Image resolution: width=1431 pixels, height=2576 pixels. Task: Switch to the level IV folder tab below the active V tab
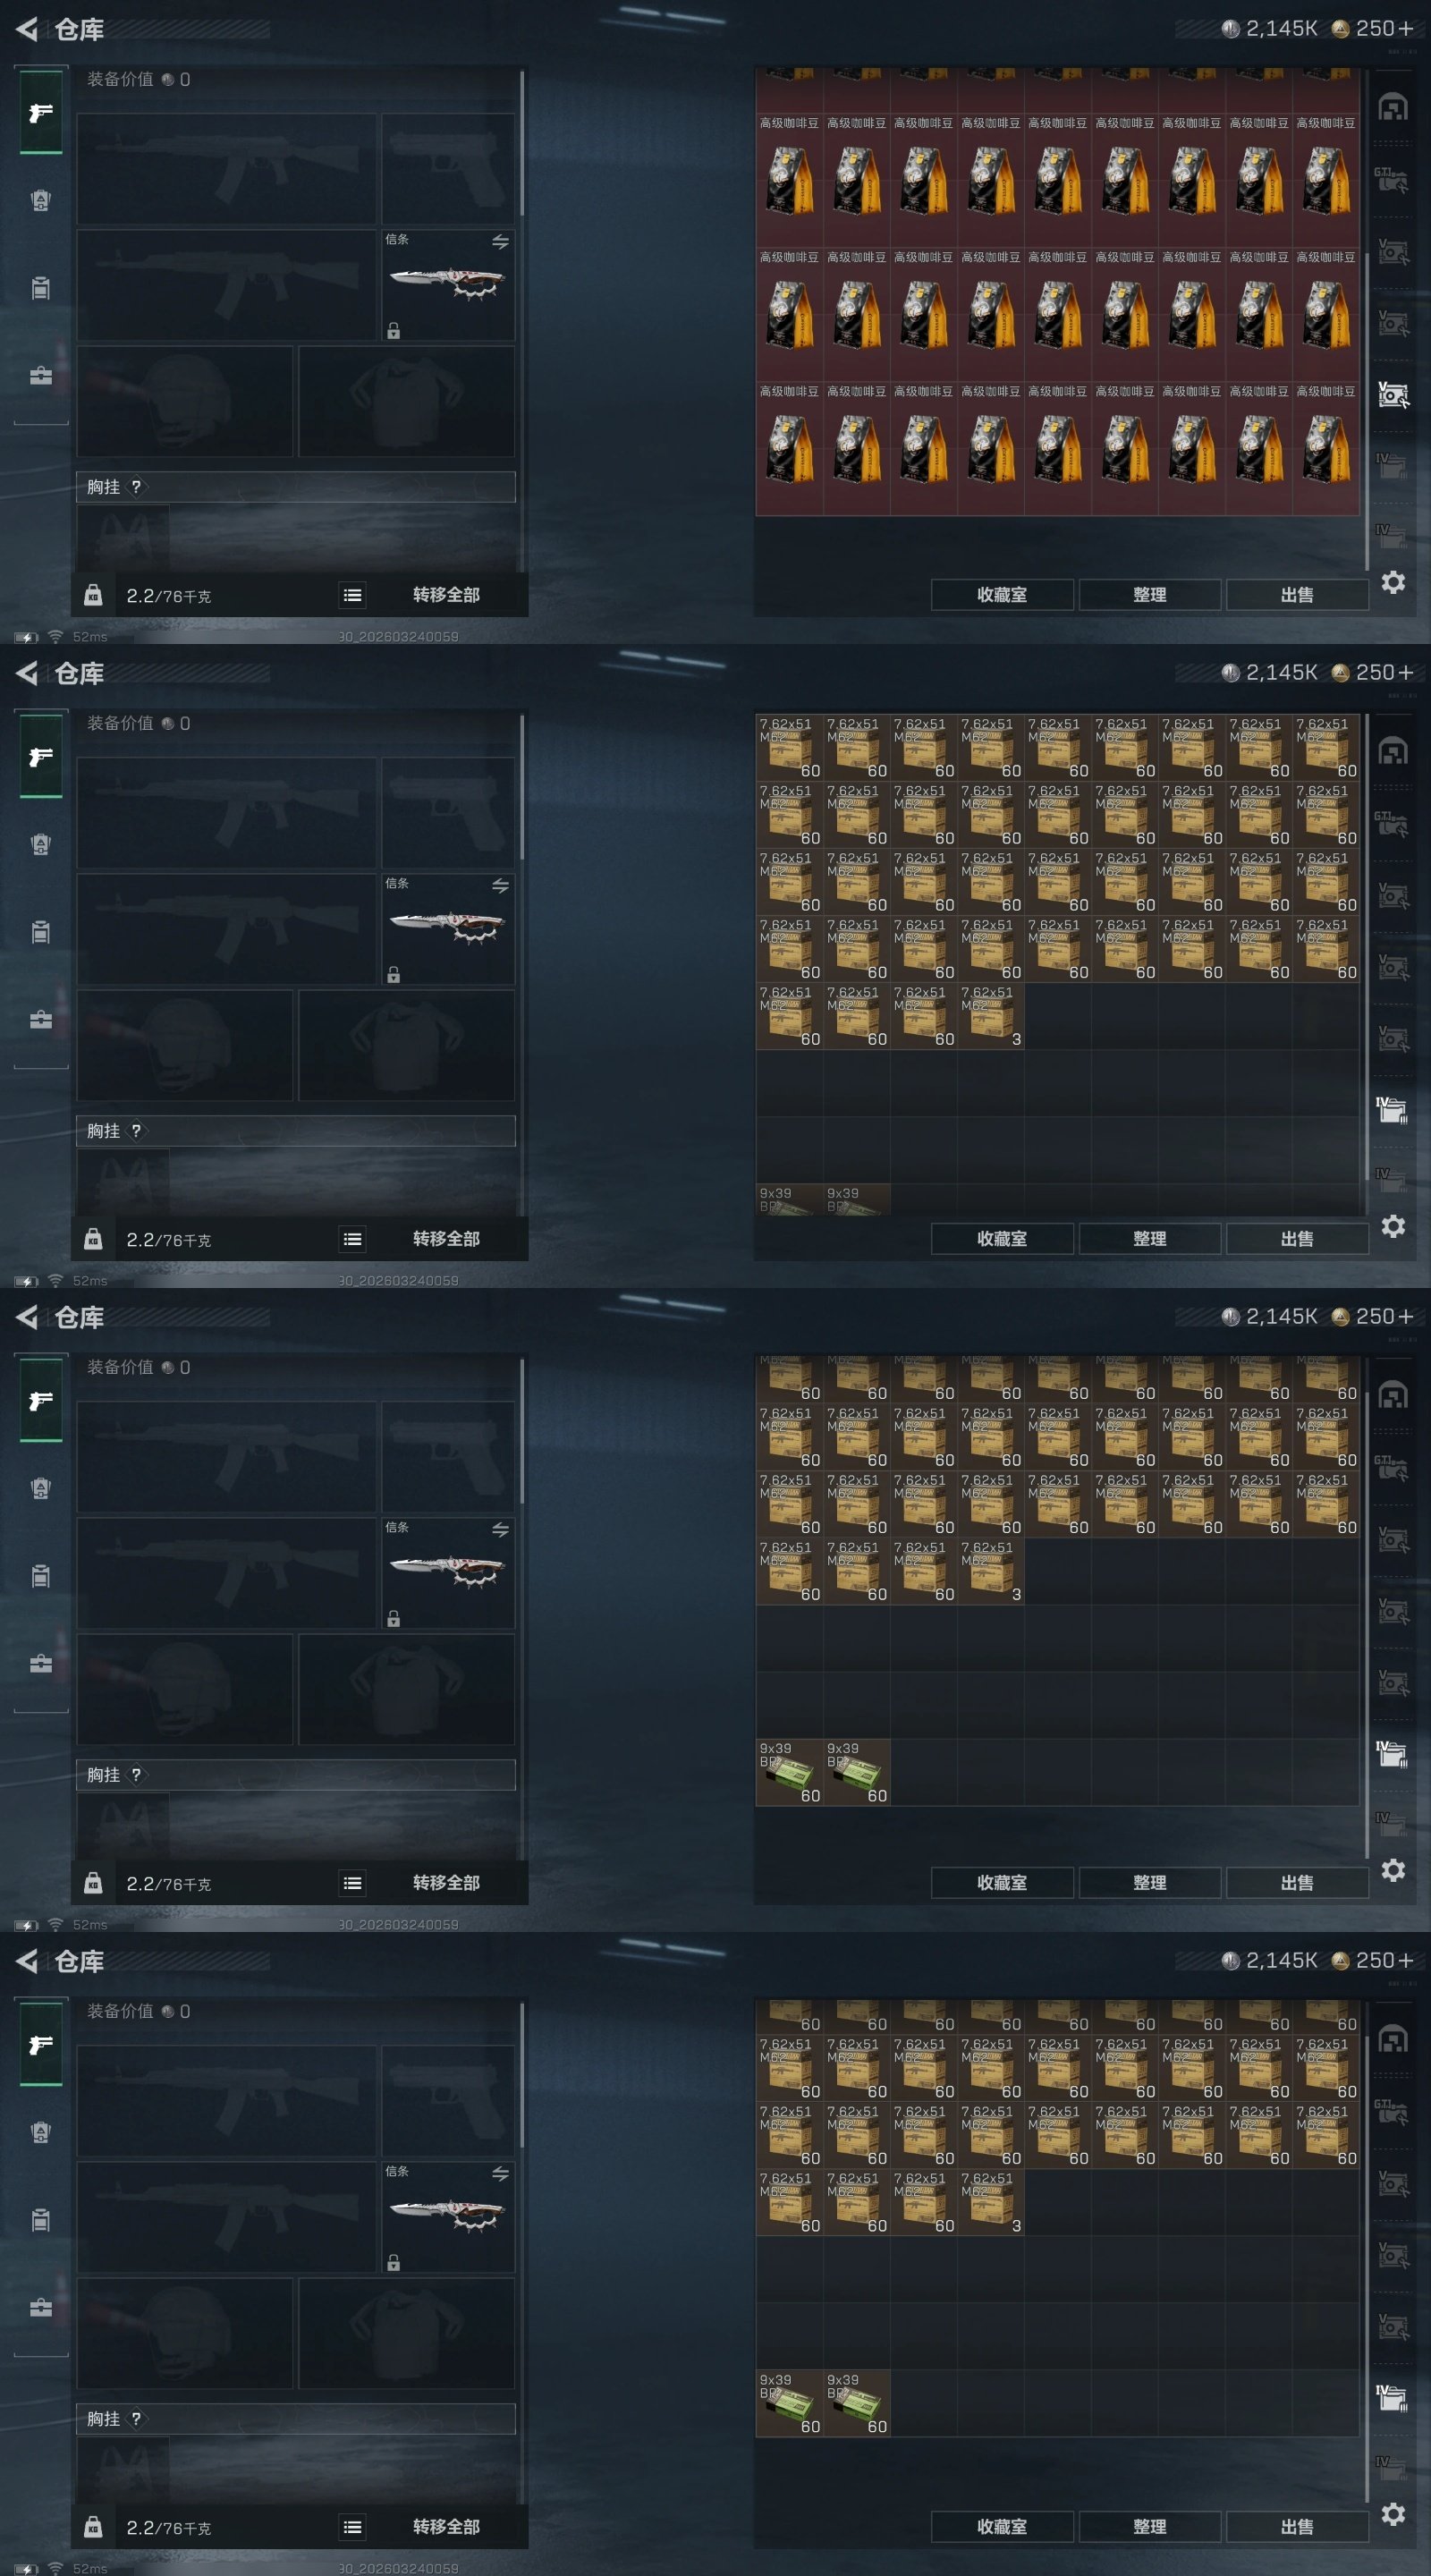[x=1392, y=464]
